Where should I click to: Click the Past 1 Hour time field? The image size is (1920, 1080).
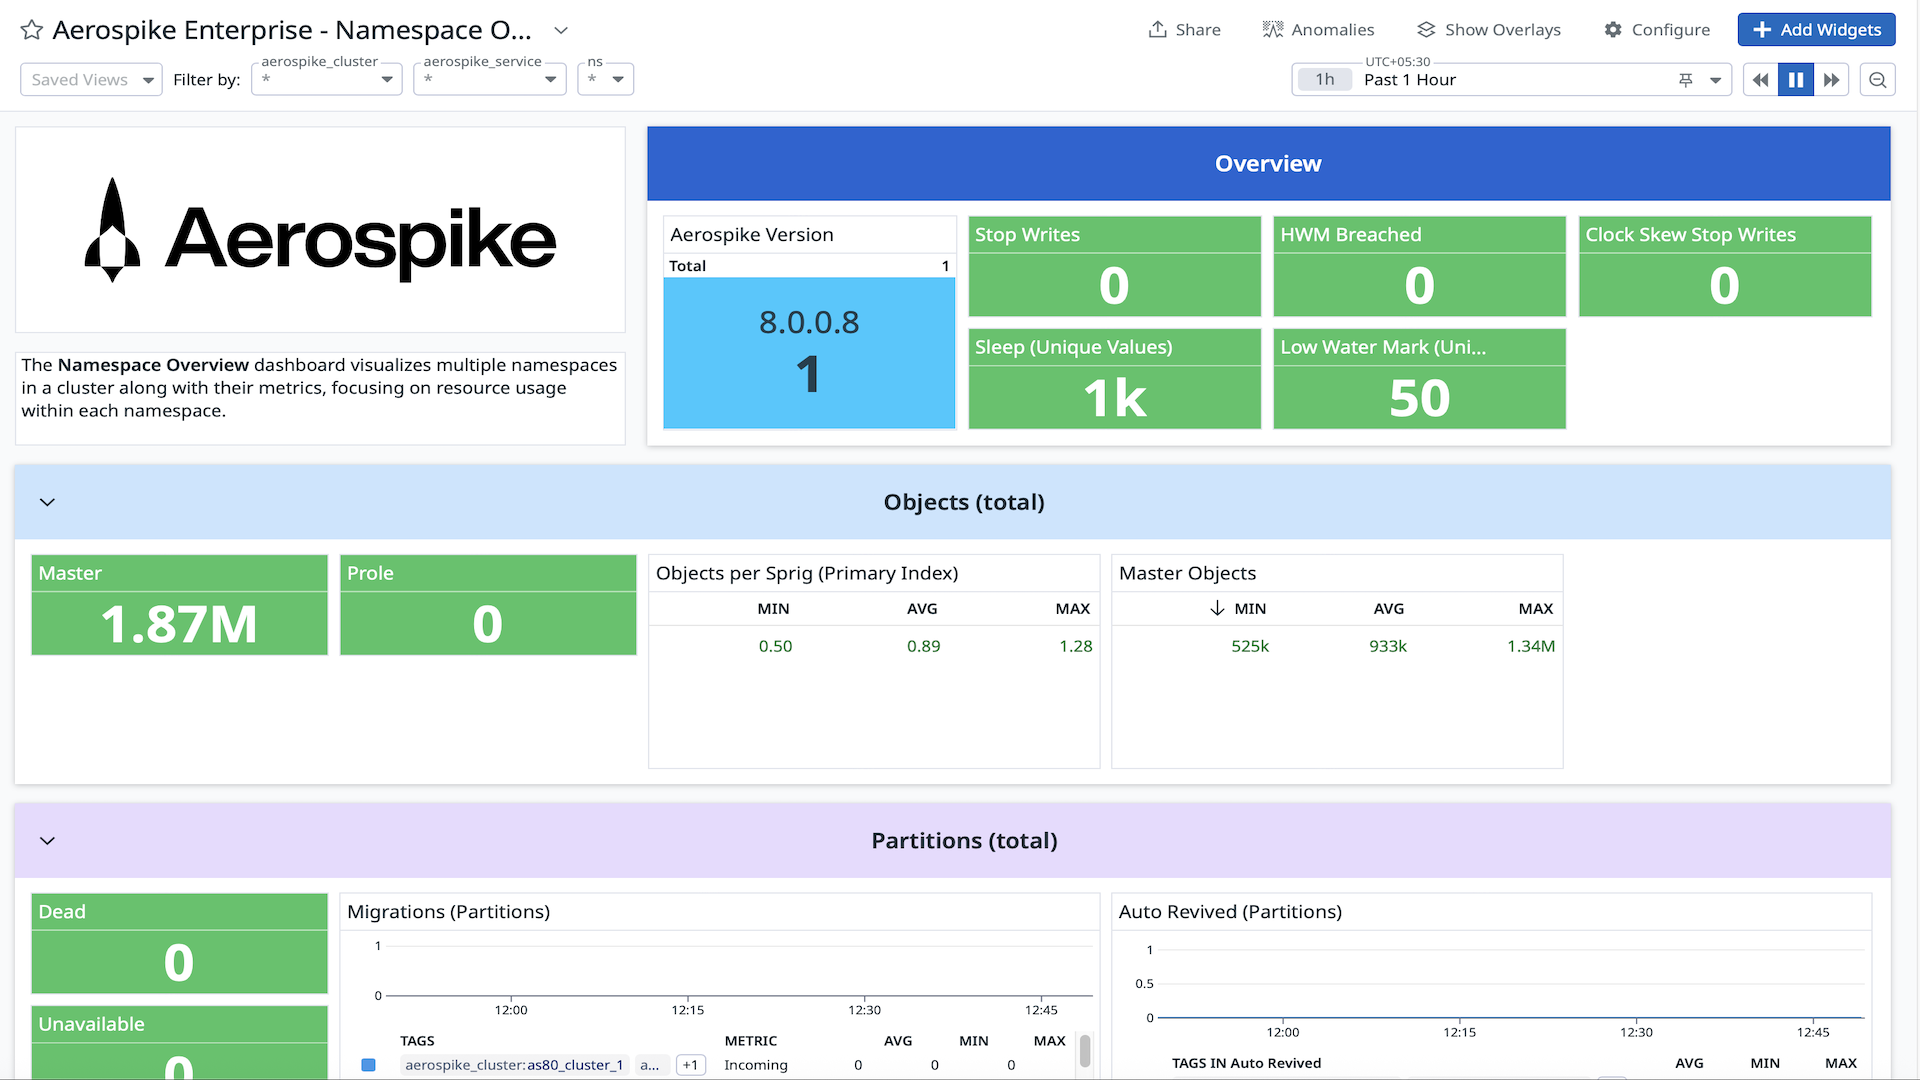tap(1510, 80)
